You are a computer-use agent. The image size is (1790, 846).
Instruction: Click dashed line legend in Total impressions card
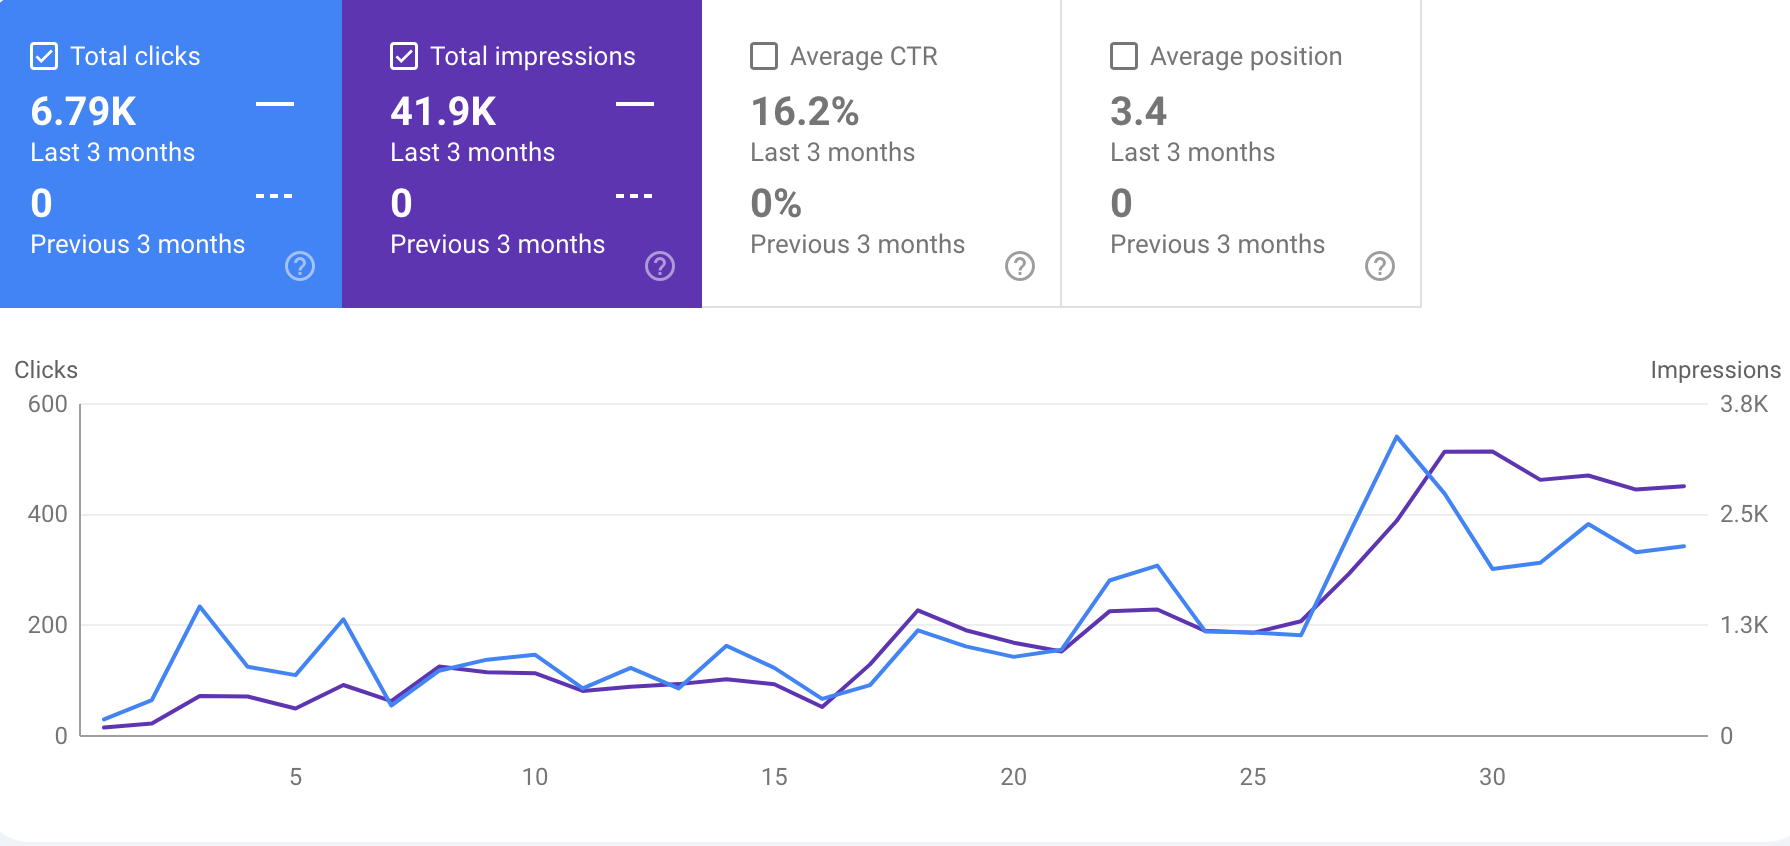click(635, 196)
